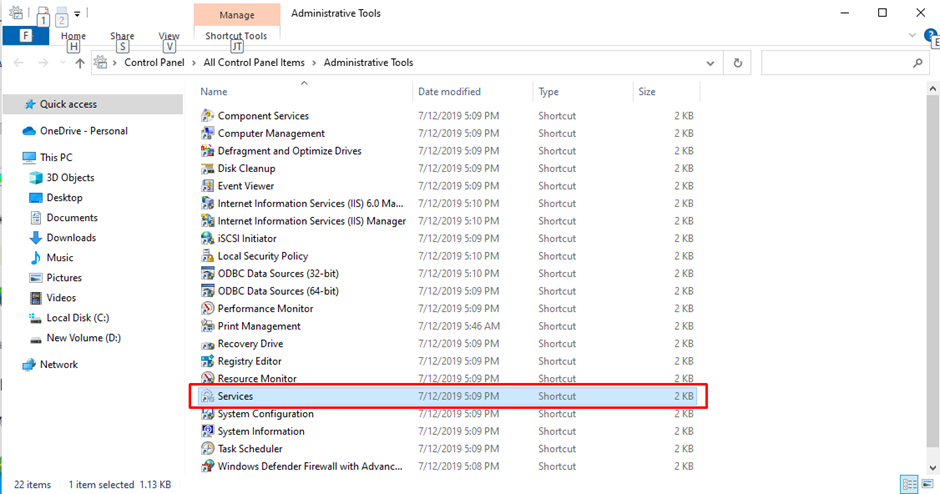Expand the ribbon with the chevron
This screenshot has height=494, width=940.
(912, 35)
